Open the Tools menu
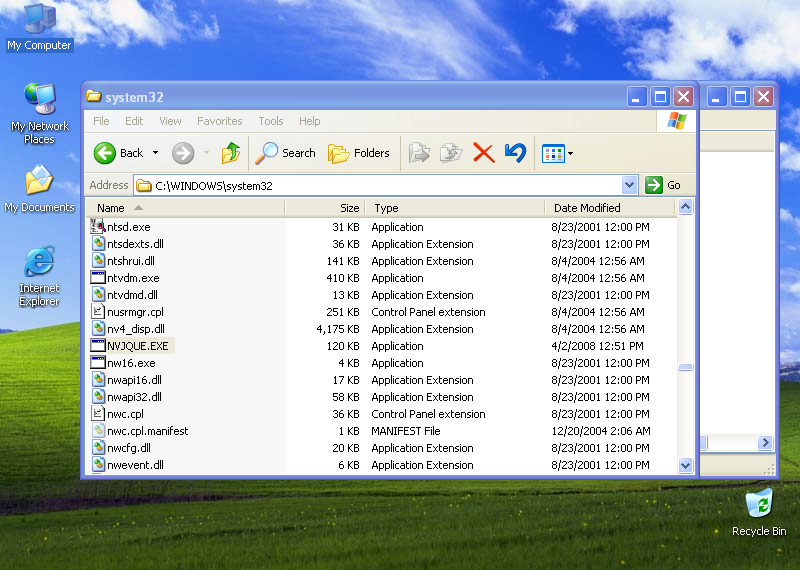Screen dimensions: 800x570 pyautogui.click(x=270, y=121)
